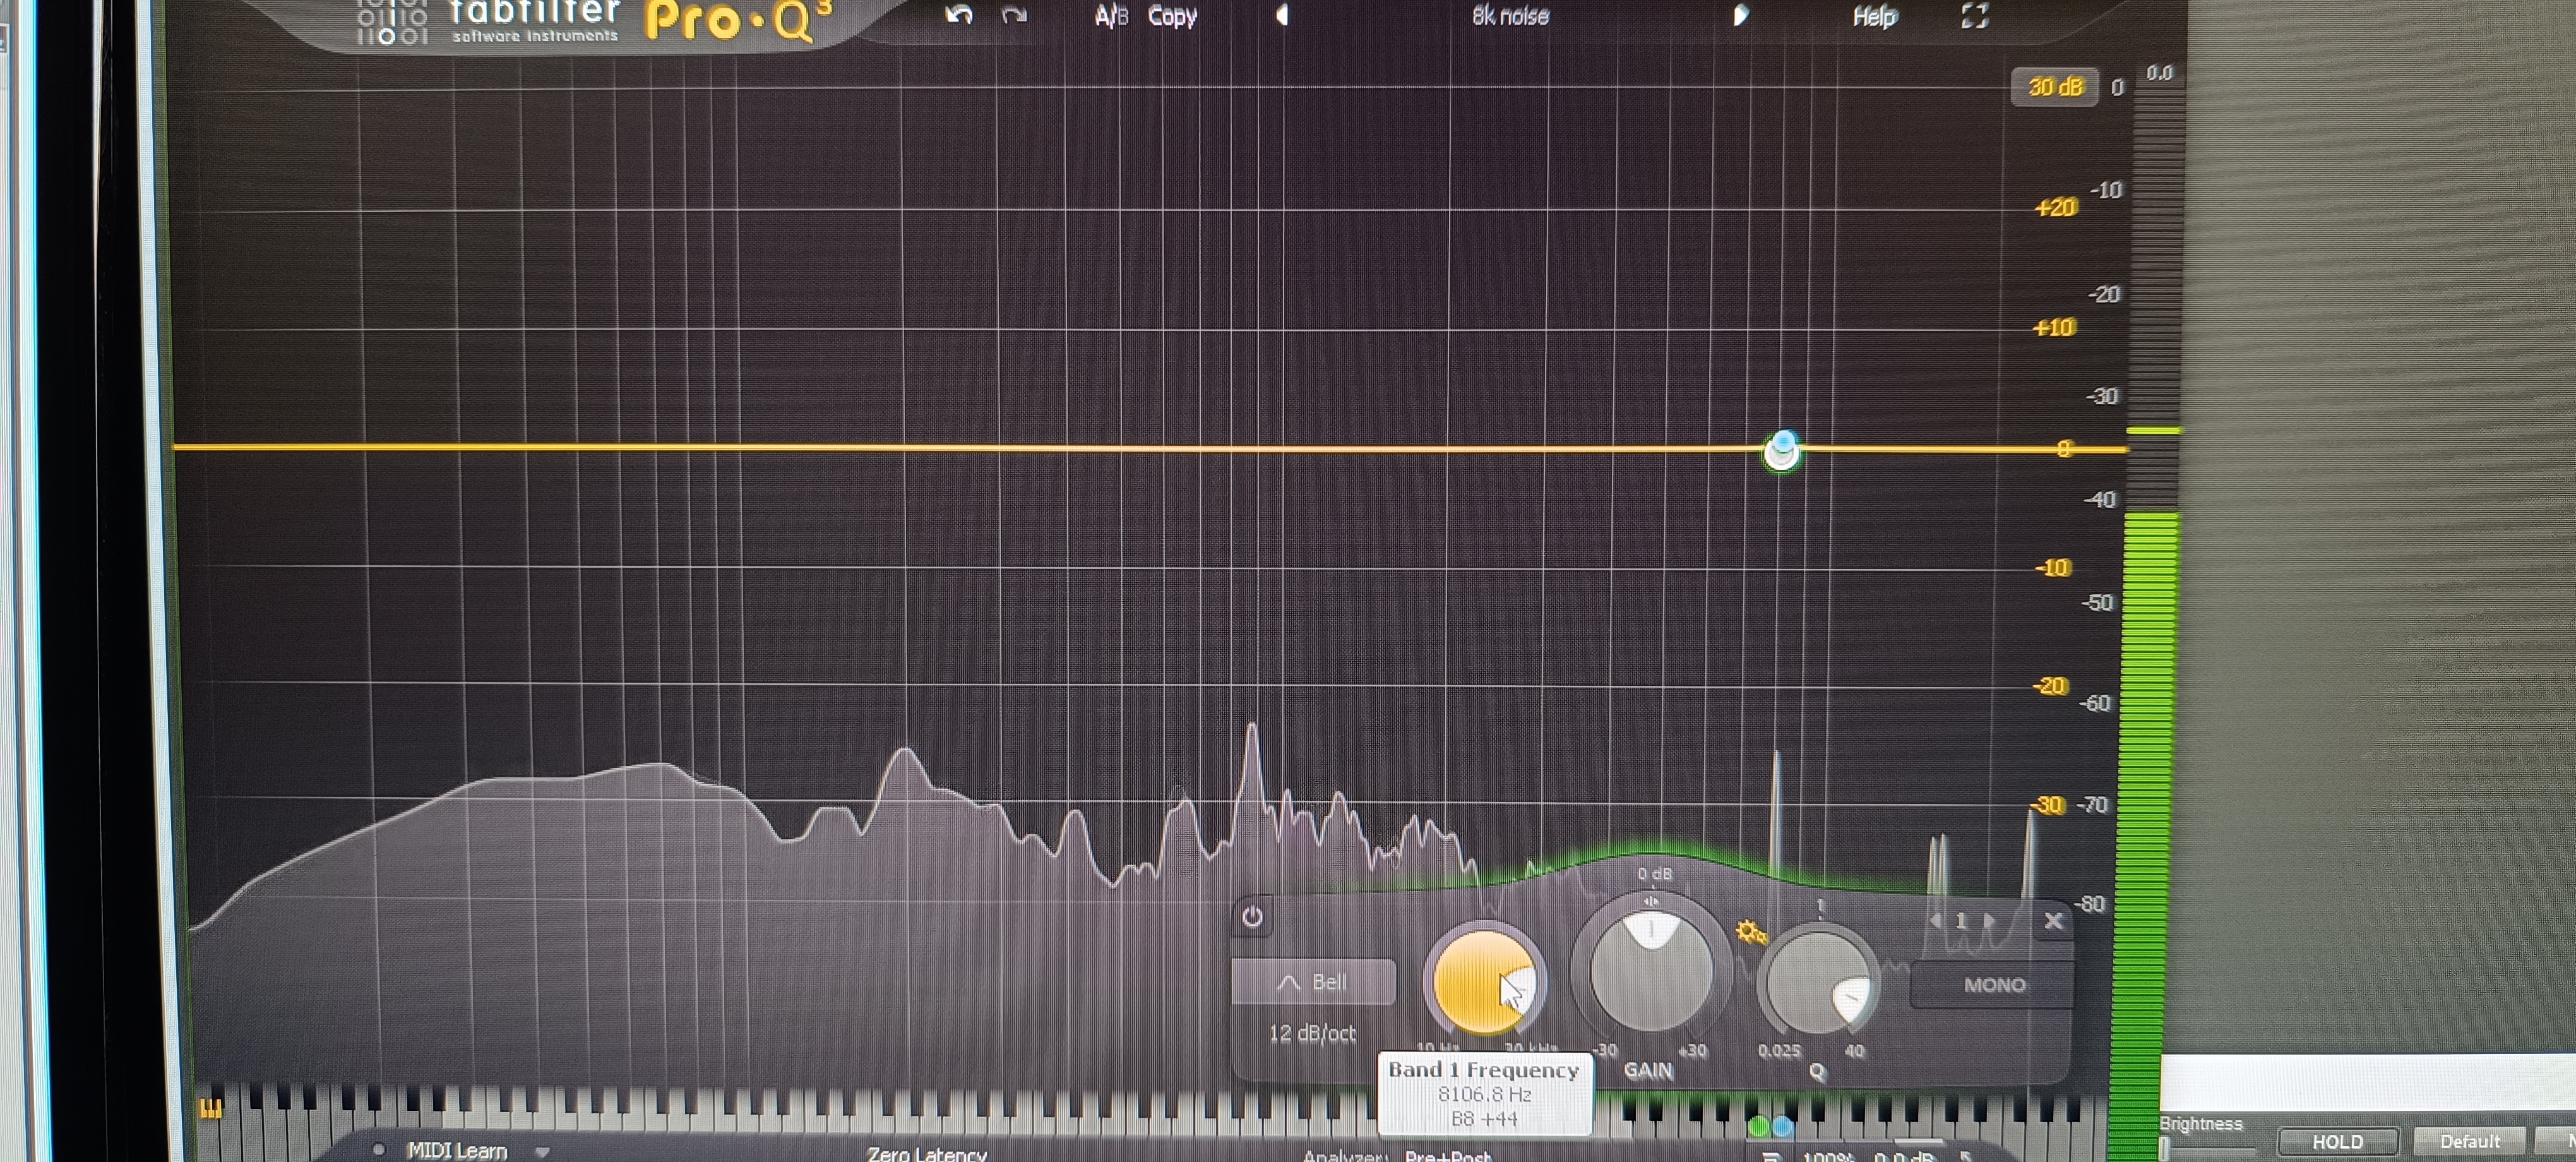
Task: Click the Undo arrow in the top bar
Action: pos(959,15)
